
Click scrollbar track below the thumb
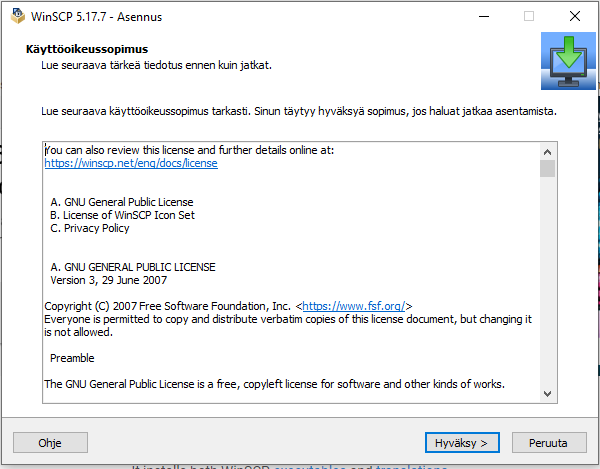click(x=547, y=290)
